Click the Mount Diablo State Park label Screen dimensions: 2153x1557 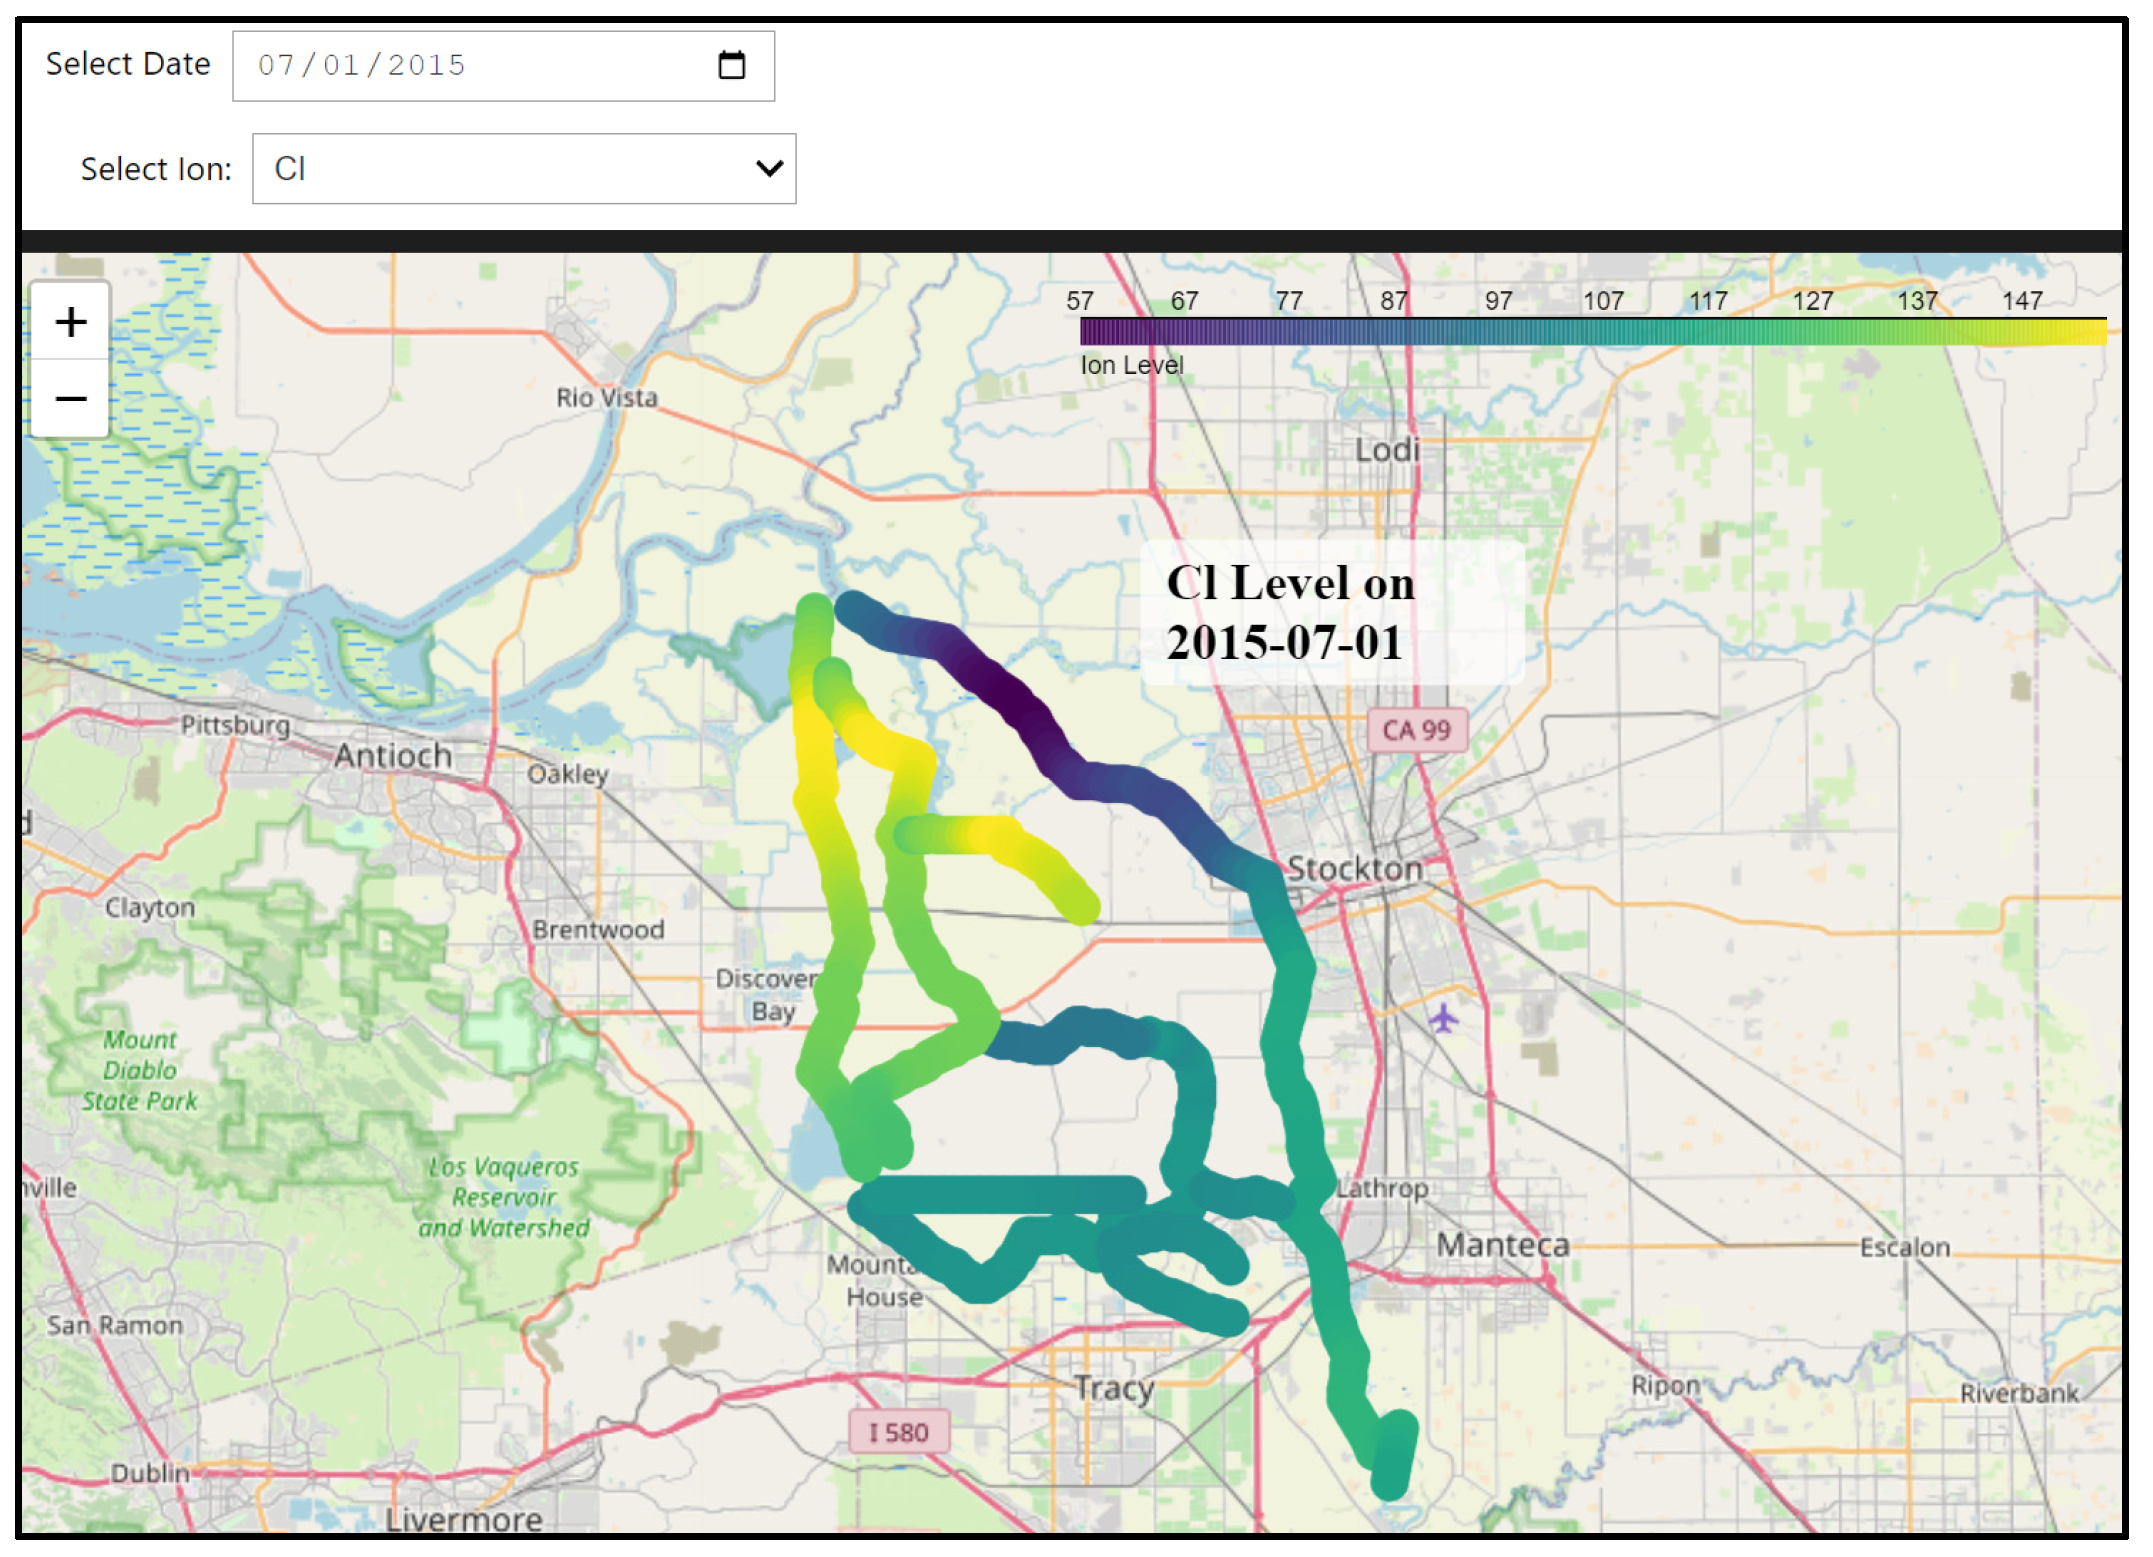[140, 1070]
